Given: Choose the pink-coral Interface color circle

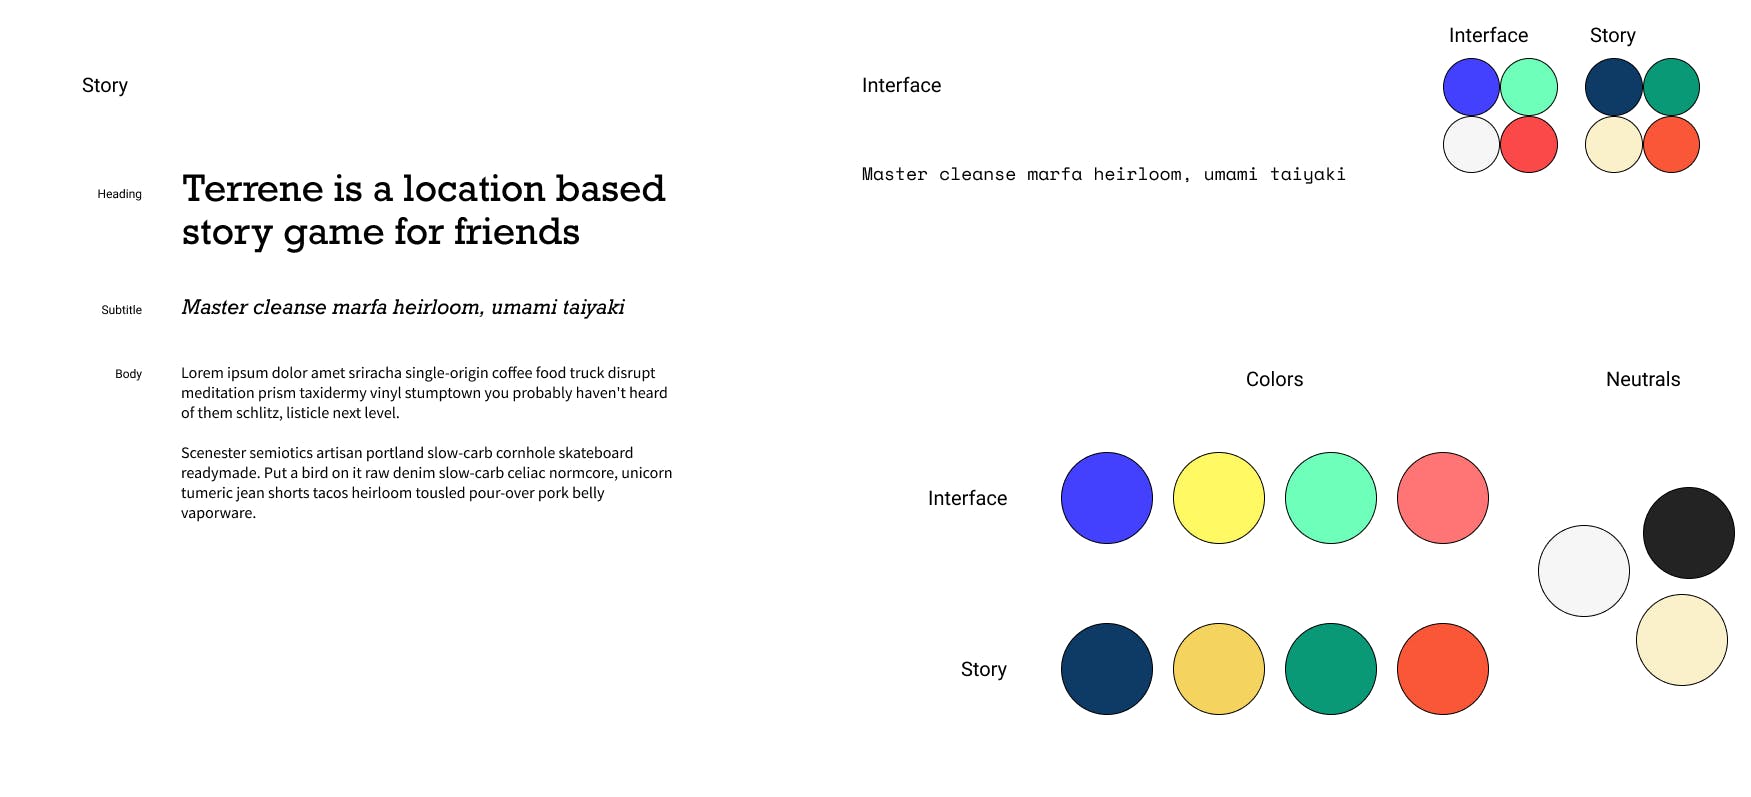Looking at the screenshot, I should click(1443, 498).
